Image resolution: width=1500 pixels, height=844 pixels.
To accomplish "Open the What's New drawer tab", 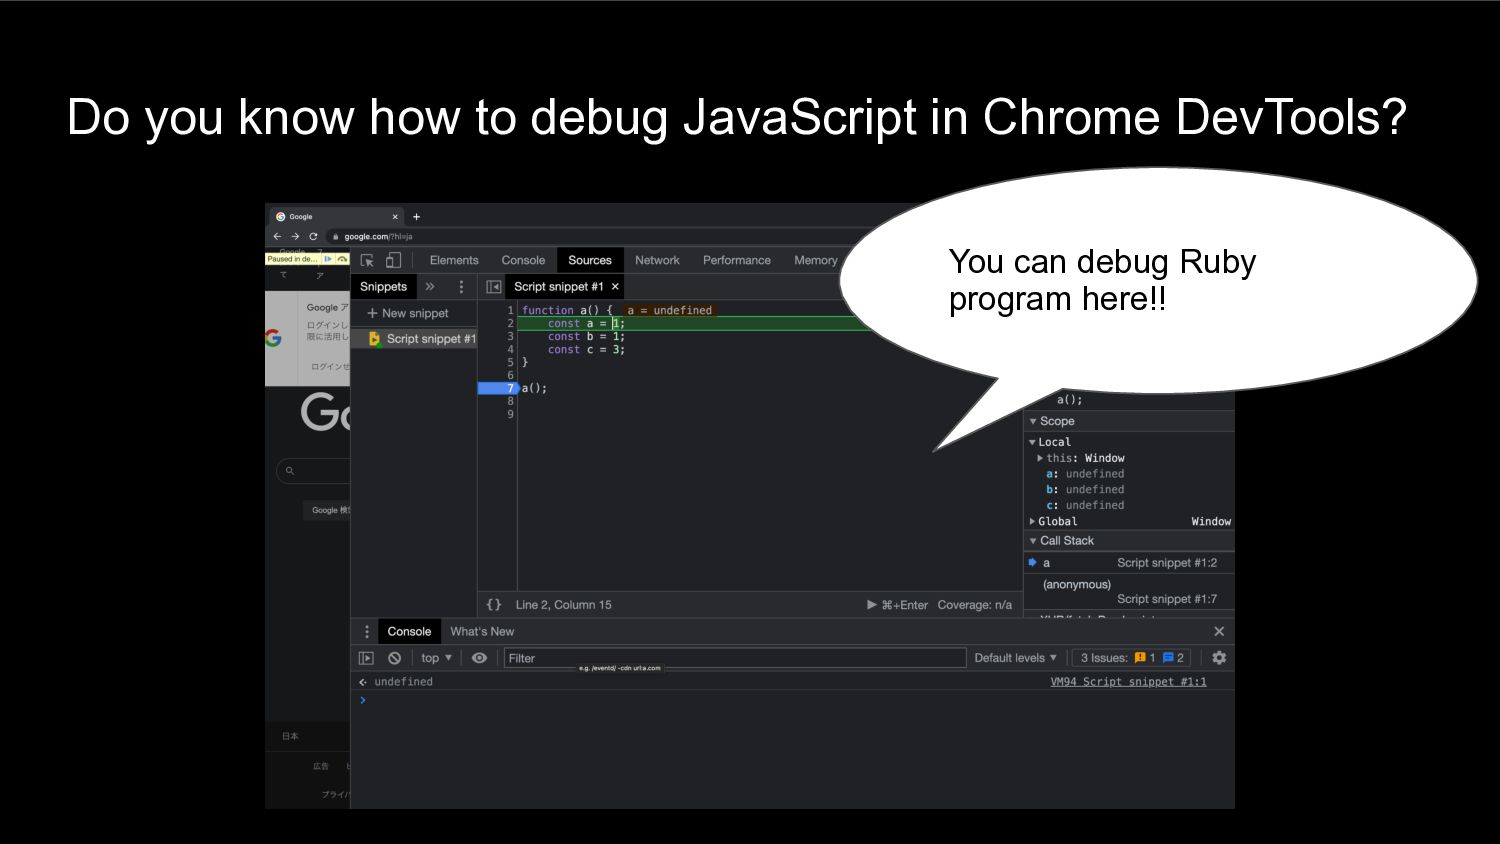I will [x=482, y=632].
